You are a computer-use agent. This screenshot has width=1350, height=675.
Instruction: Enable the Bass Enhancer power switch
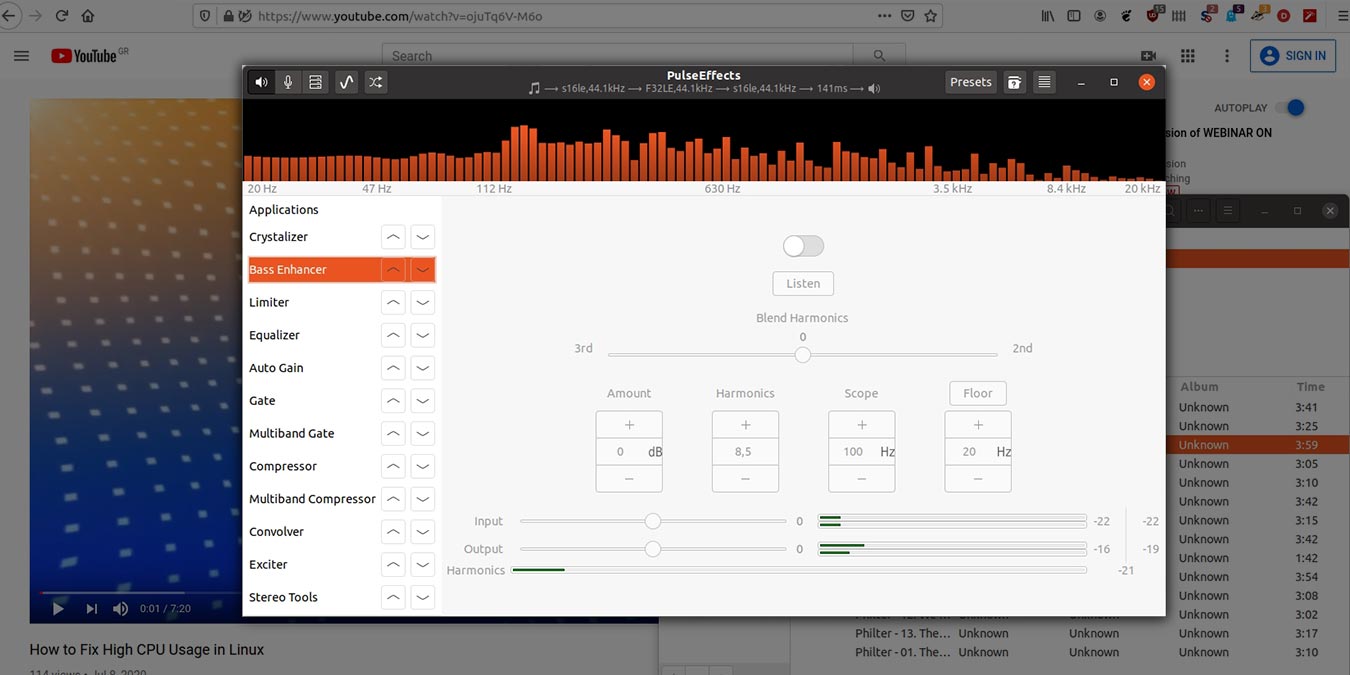click(x=802, y=245)
